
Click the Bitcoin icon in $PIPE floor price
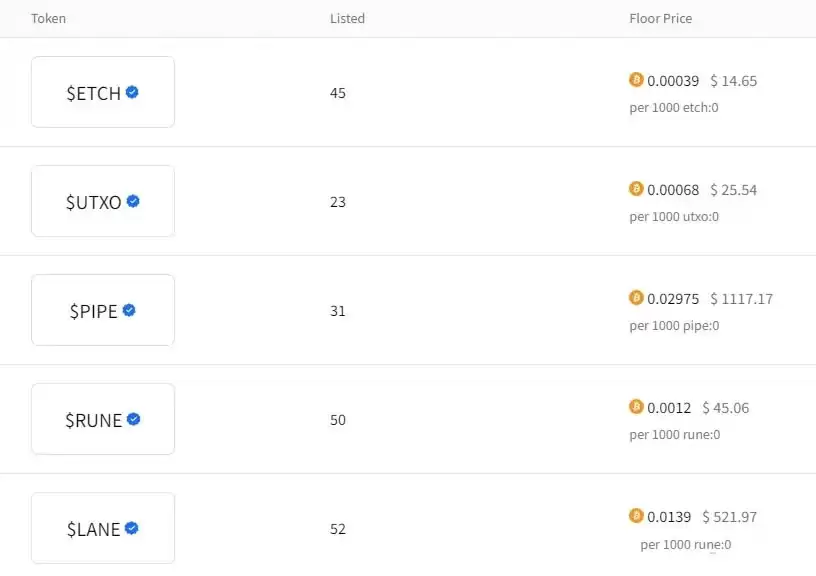[636, 298]
